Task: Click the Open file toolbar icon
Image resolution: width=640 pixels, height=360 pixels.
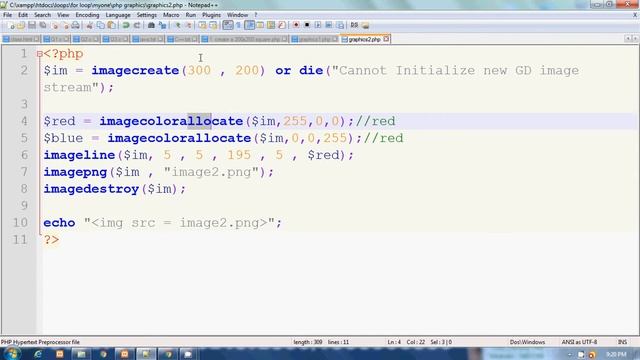Action: [x=21, y=25]
